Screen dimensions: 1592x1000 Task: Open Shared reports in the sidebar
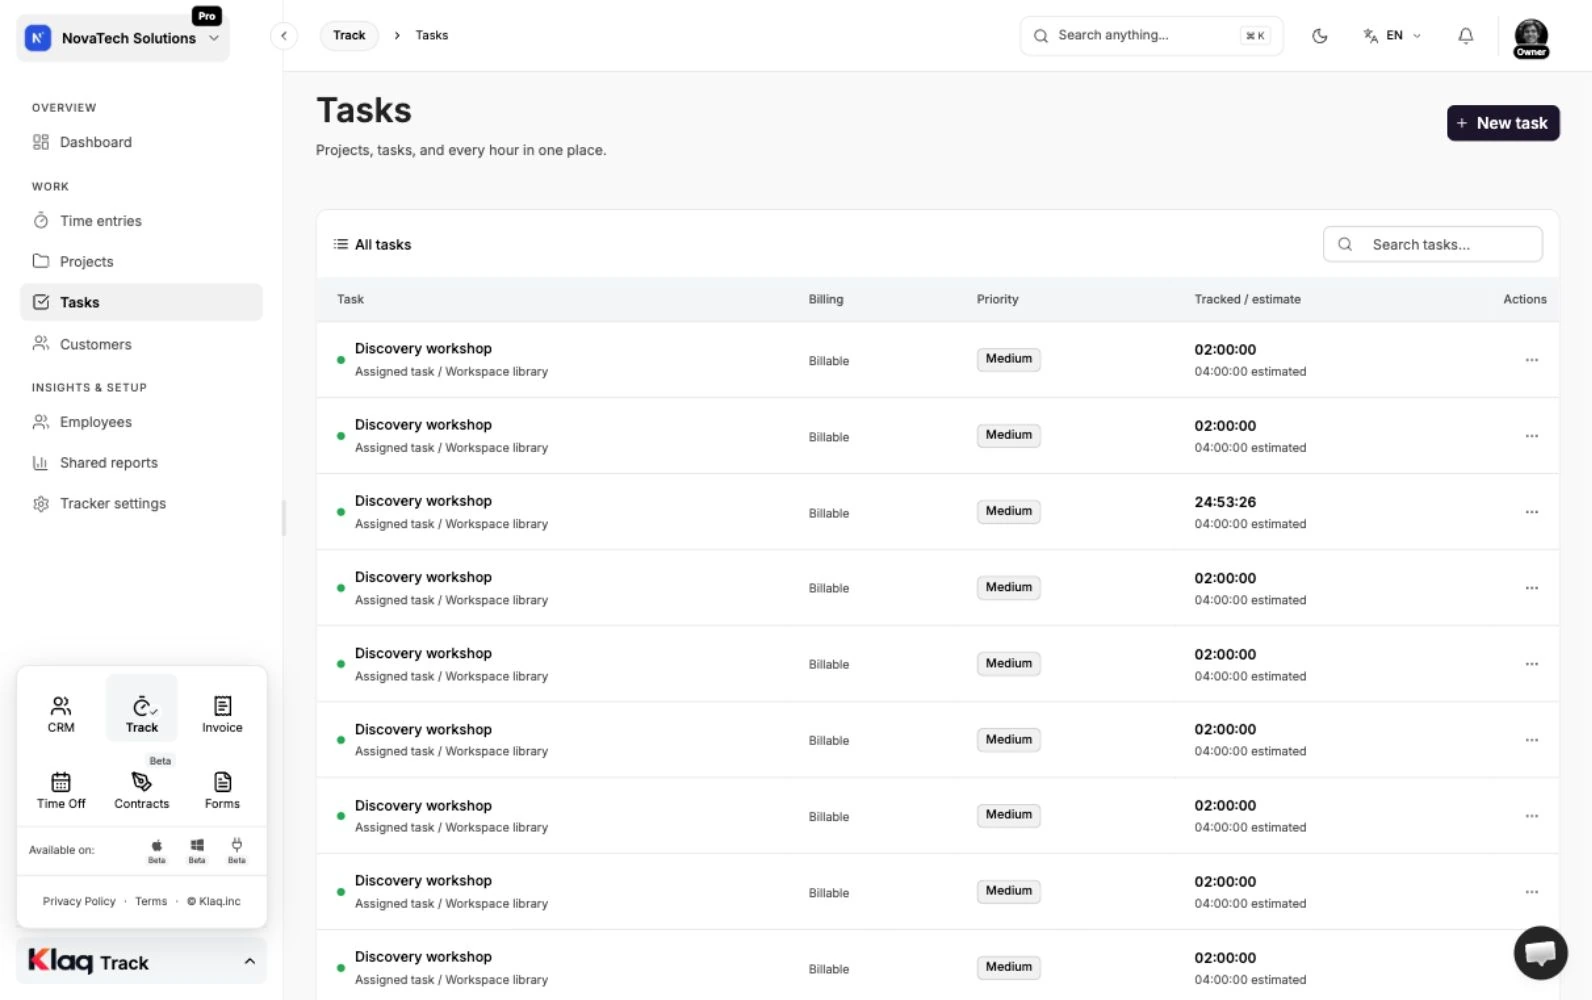(141, 463)
